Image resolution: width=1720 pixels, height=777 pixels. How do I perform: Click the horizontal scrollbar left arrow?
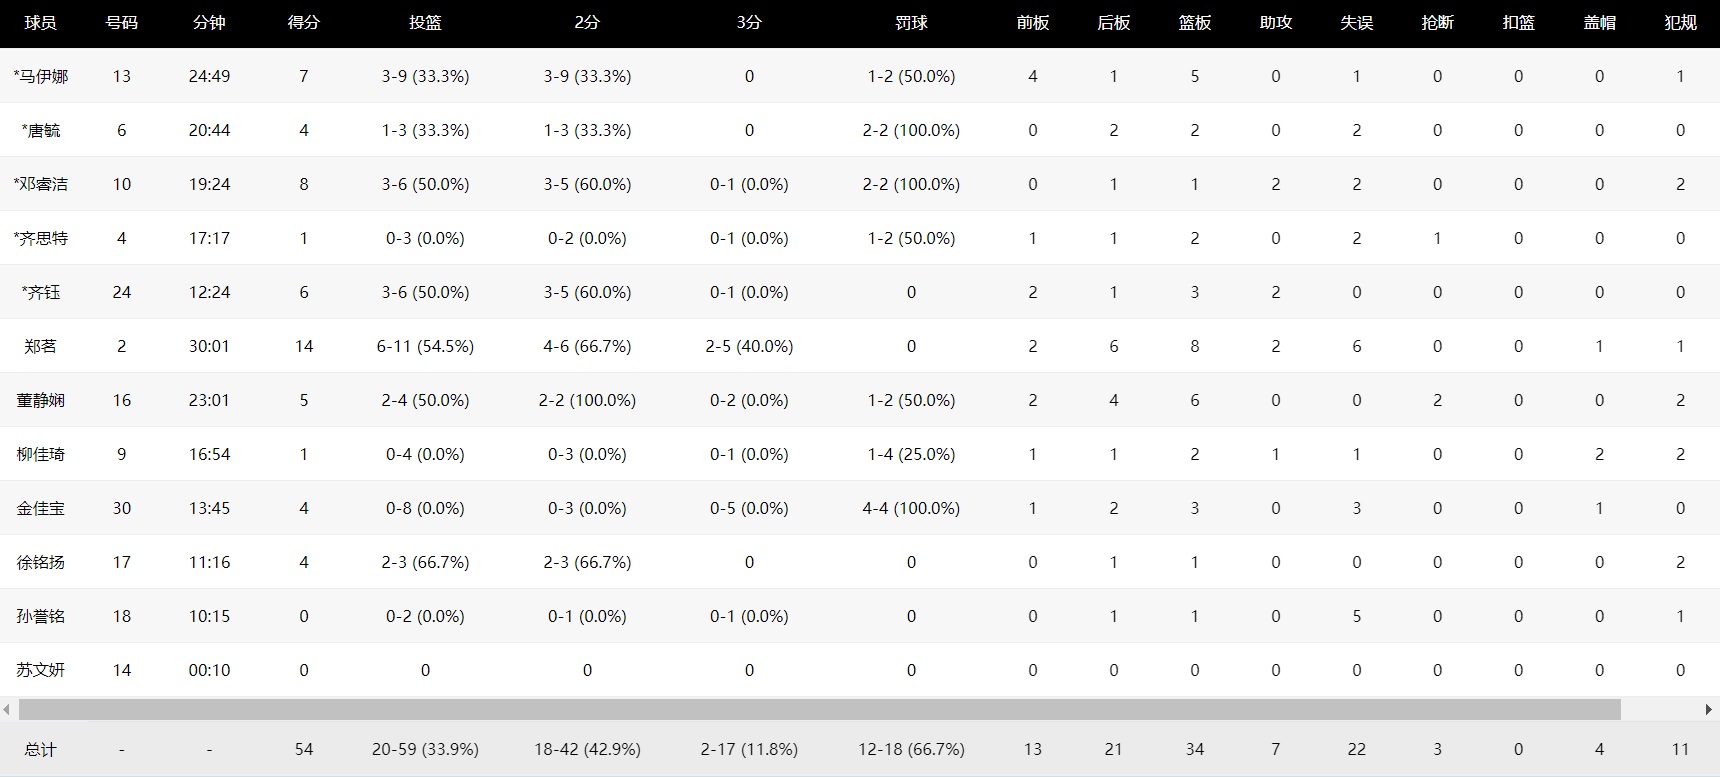(7, 710)
